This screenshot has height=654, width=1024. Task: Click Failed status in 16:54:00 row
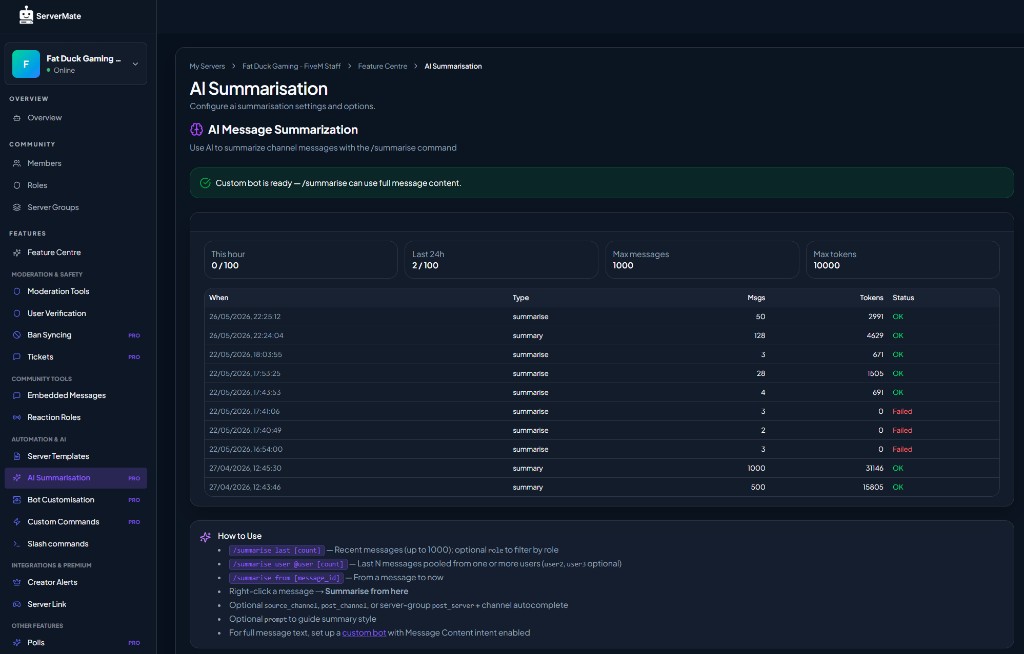(902, 450)
